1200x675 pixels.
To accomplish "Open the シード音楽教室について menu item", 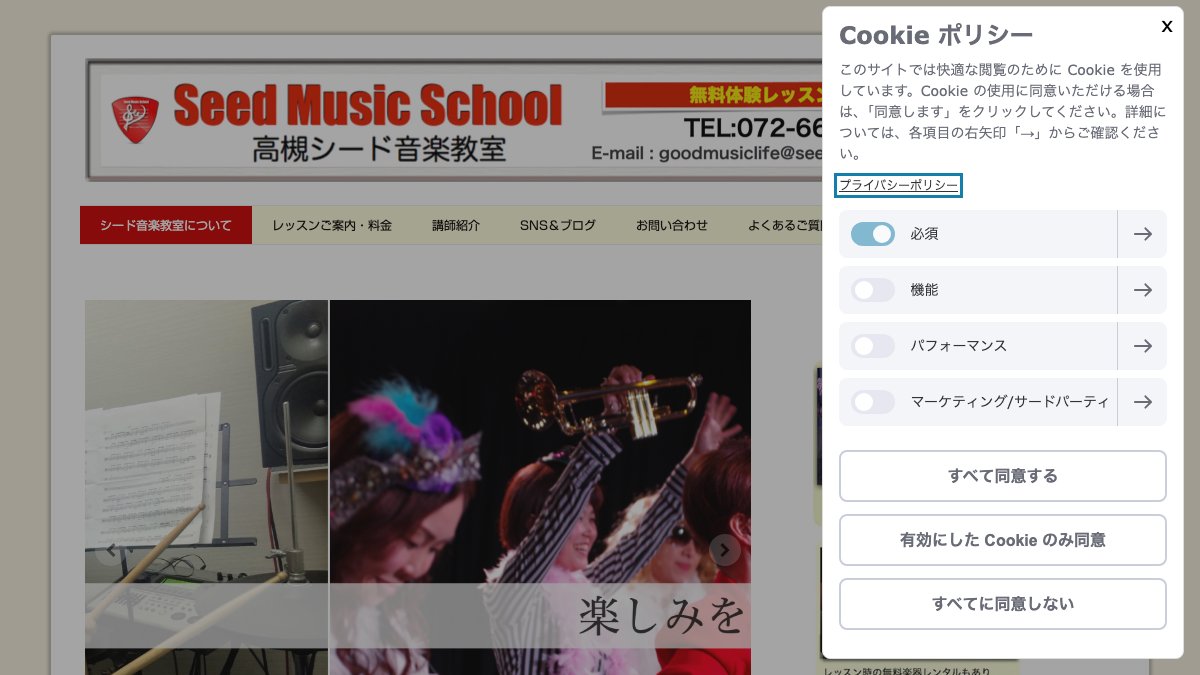I will pyautogui.click(x=166, y=225).
